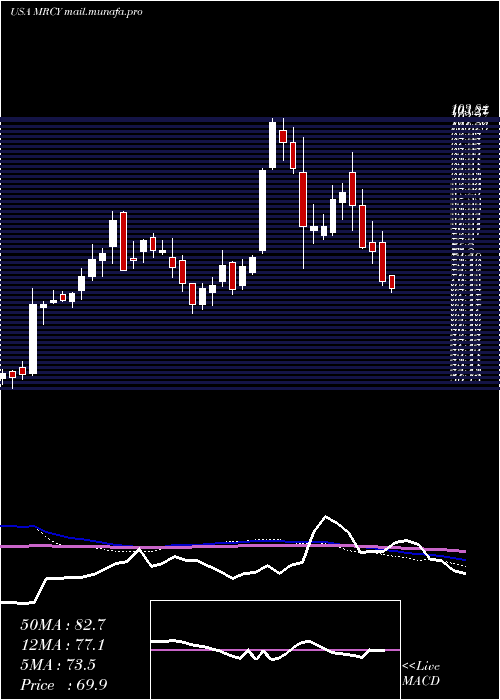Click the 'USA MRCY mail.munafa.pro' header text
The width and height of the screenshot is (500, 700).
(76, 12)
